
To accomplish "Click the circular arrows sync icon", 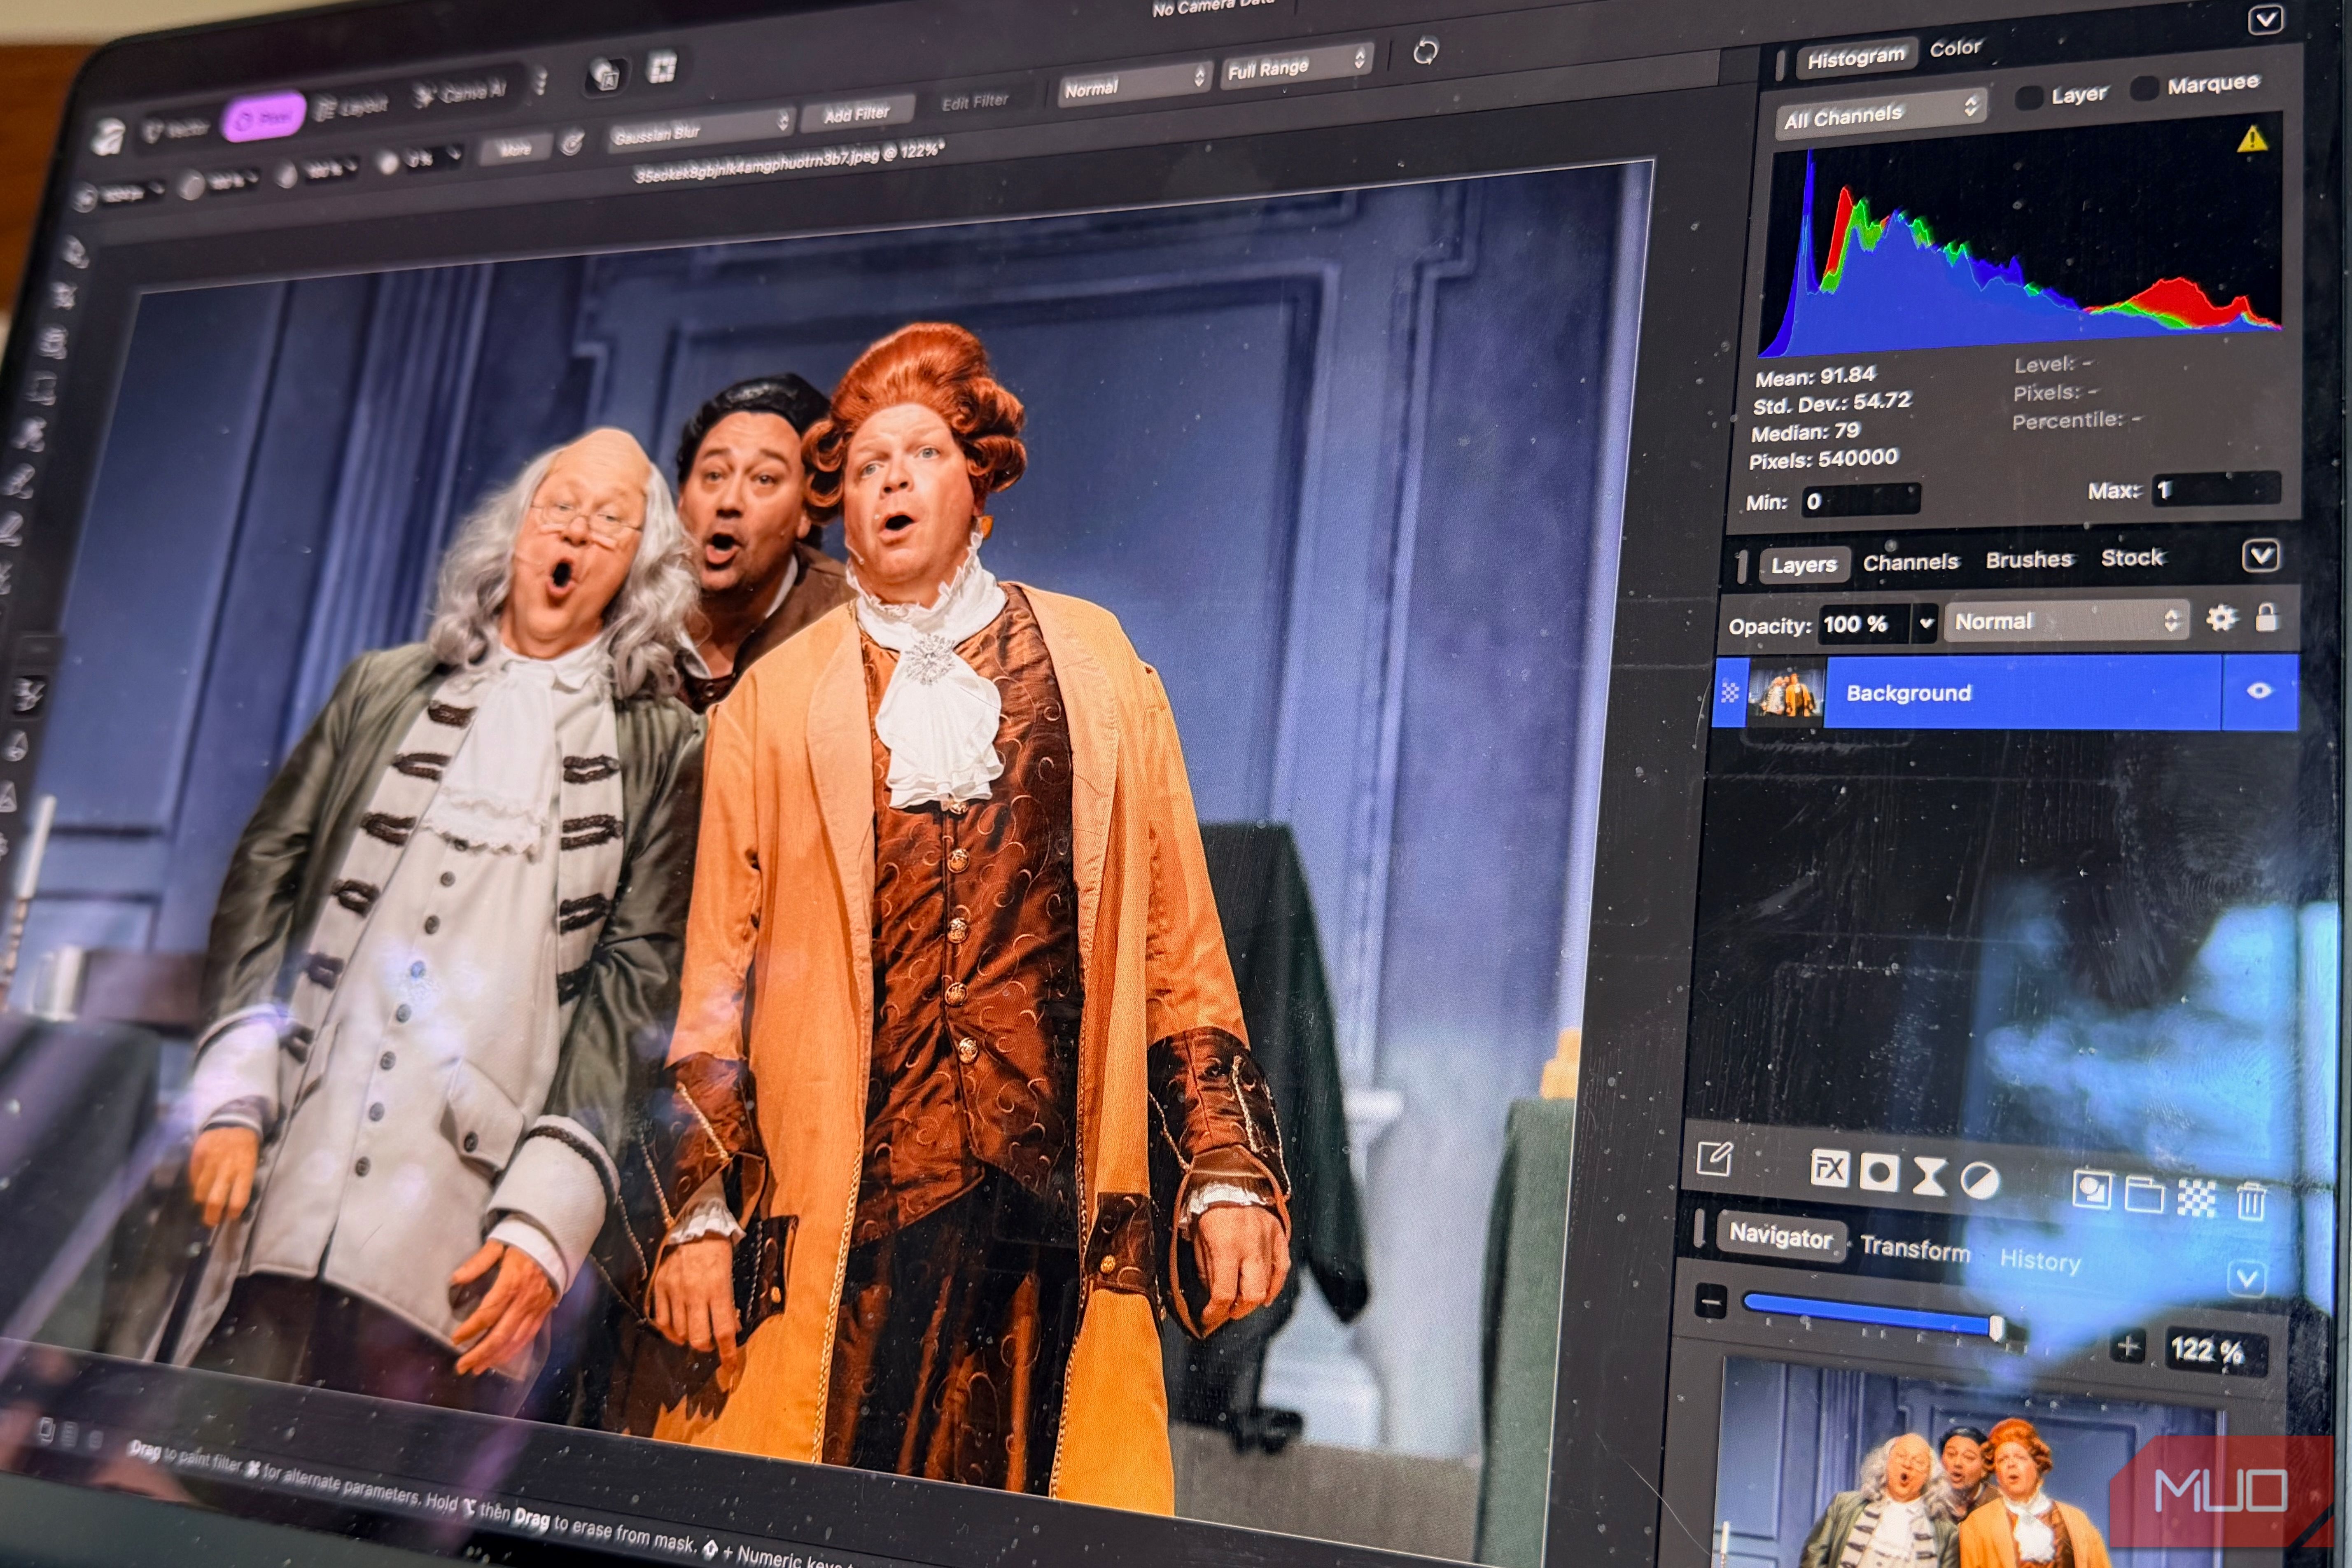I will click(x=1425, y=51).
